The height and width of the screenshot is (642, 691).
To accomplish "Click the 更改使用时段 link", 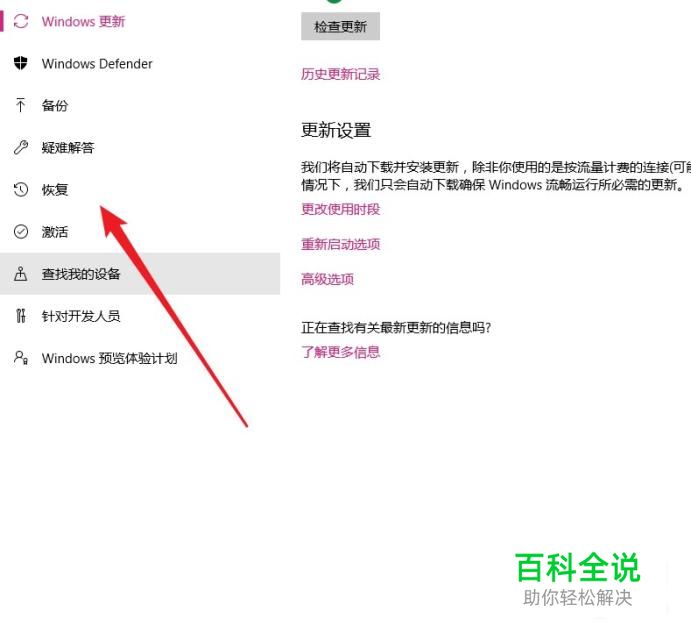I will pos(340,209).
